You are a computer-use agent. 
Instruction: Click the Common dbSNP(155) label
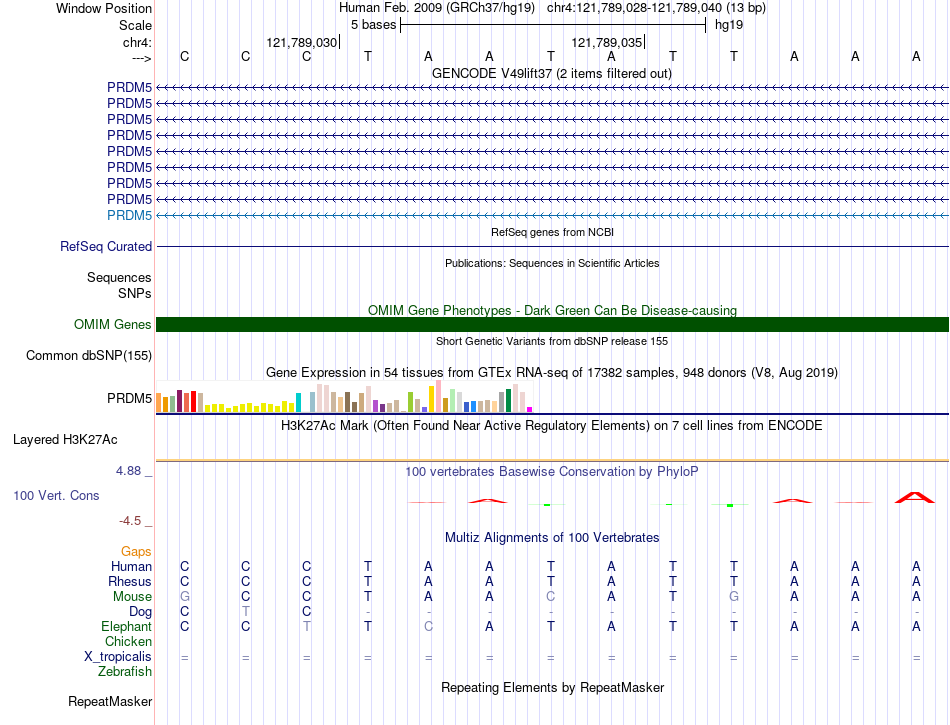(89, 356)
